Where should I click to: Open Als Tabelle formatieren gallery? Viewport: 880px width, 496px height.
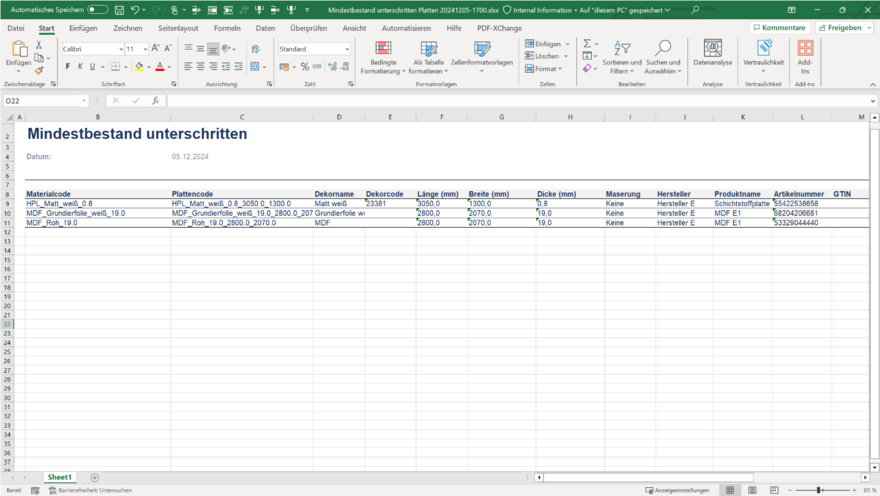coord(428,58)
